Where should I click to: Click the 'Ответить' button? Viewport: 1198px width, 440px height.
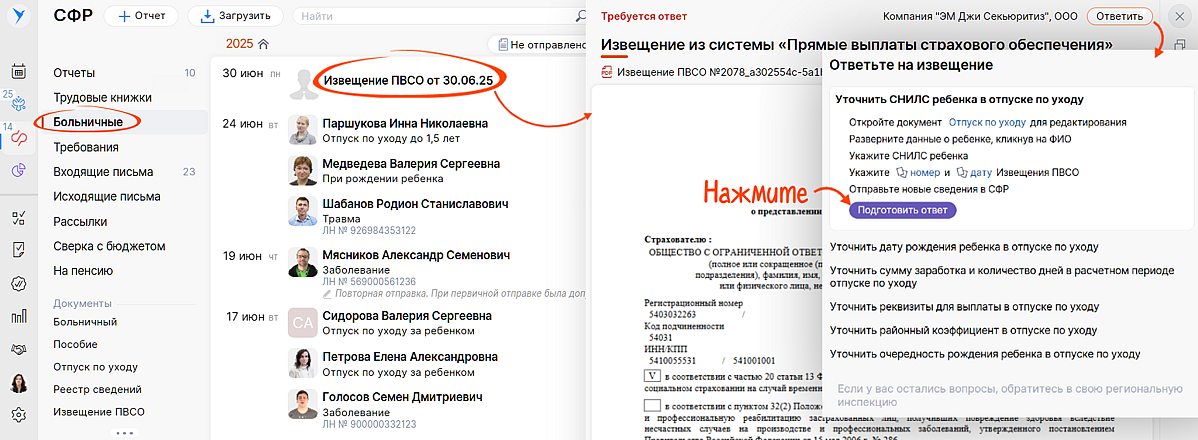pos(1118,17)
